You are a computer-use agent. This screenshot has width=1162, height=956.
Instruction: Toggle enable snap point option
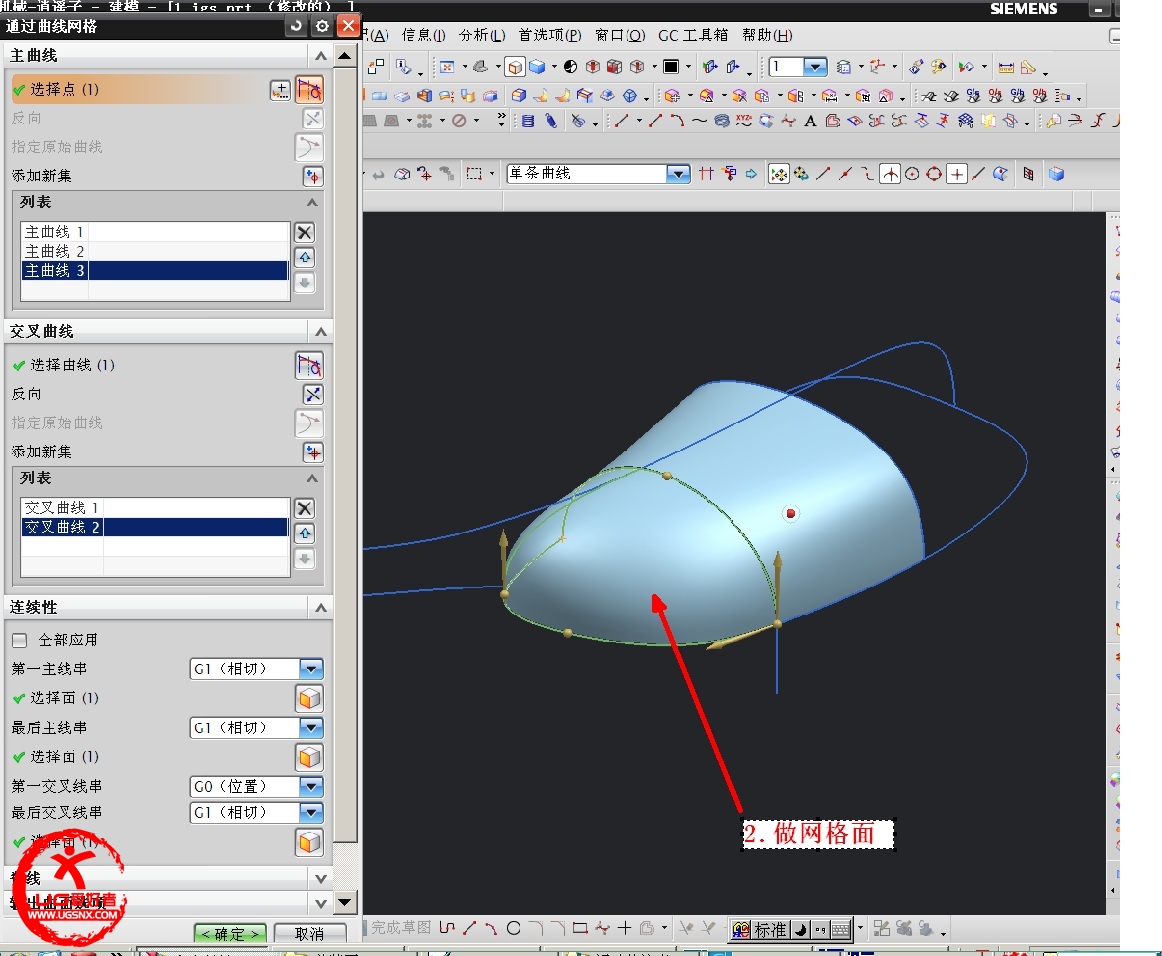click(779, 174)
